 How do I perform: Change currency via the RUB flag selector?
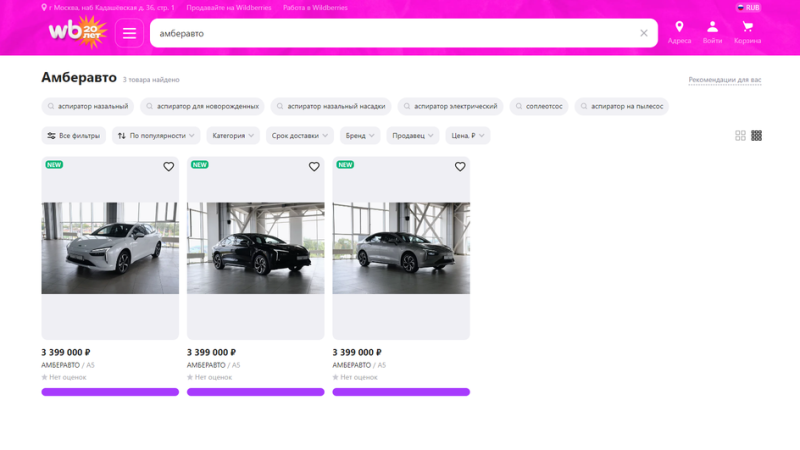748,8
